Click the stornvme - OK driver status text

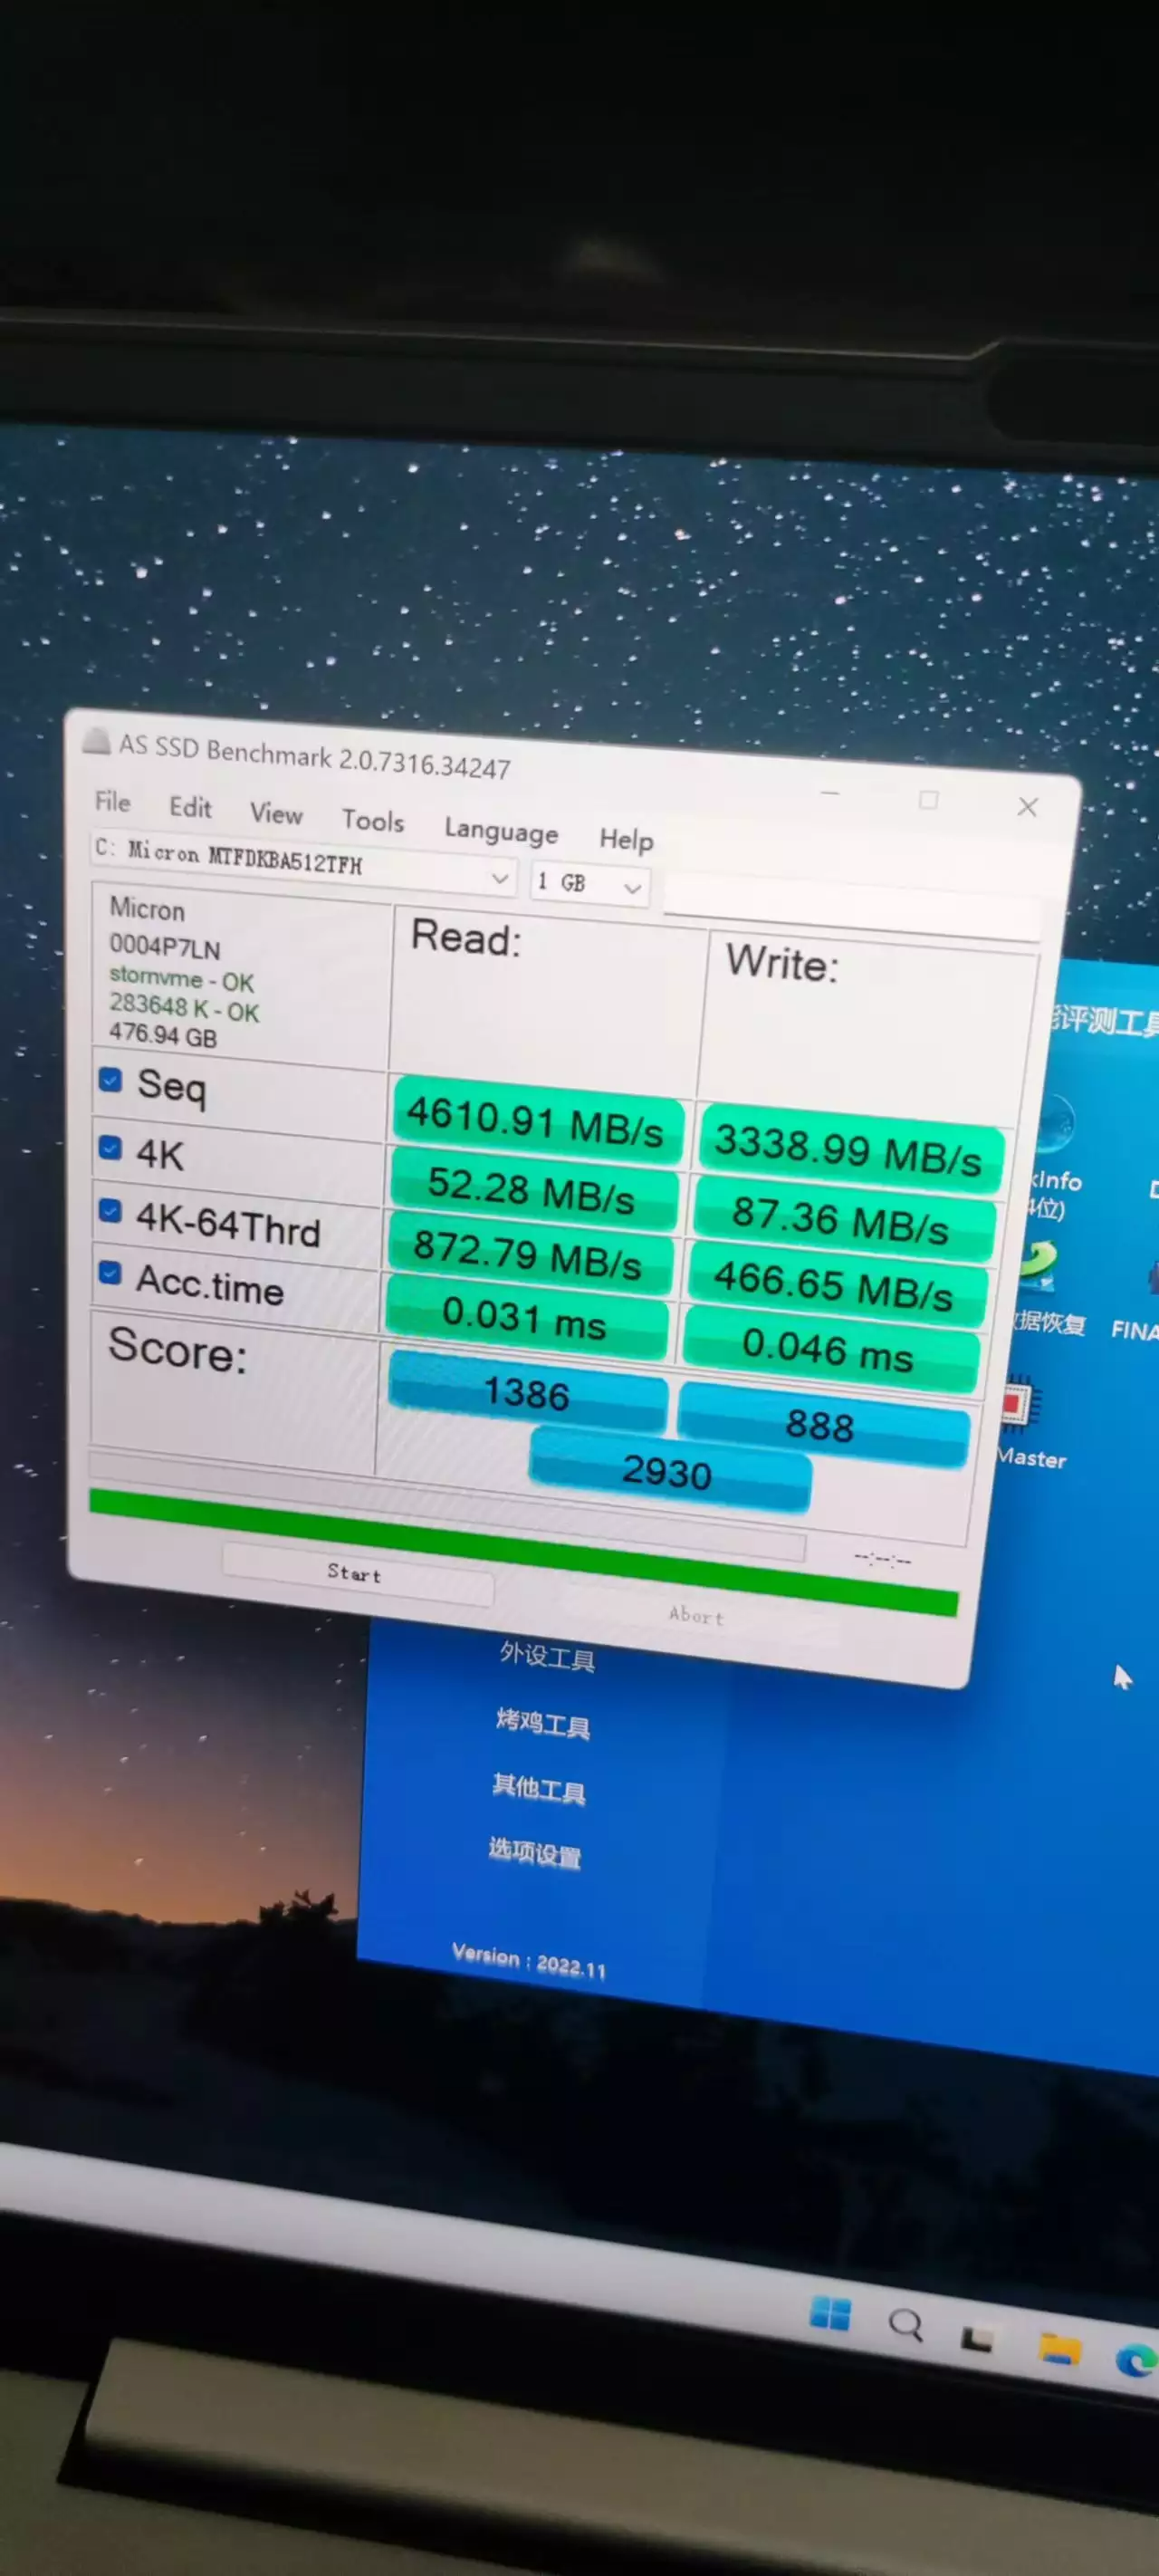pos(182,978)
